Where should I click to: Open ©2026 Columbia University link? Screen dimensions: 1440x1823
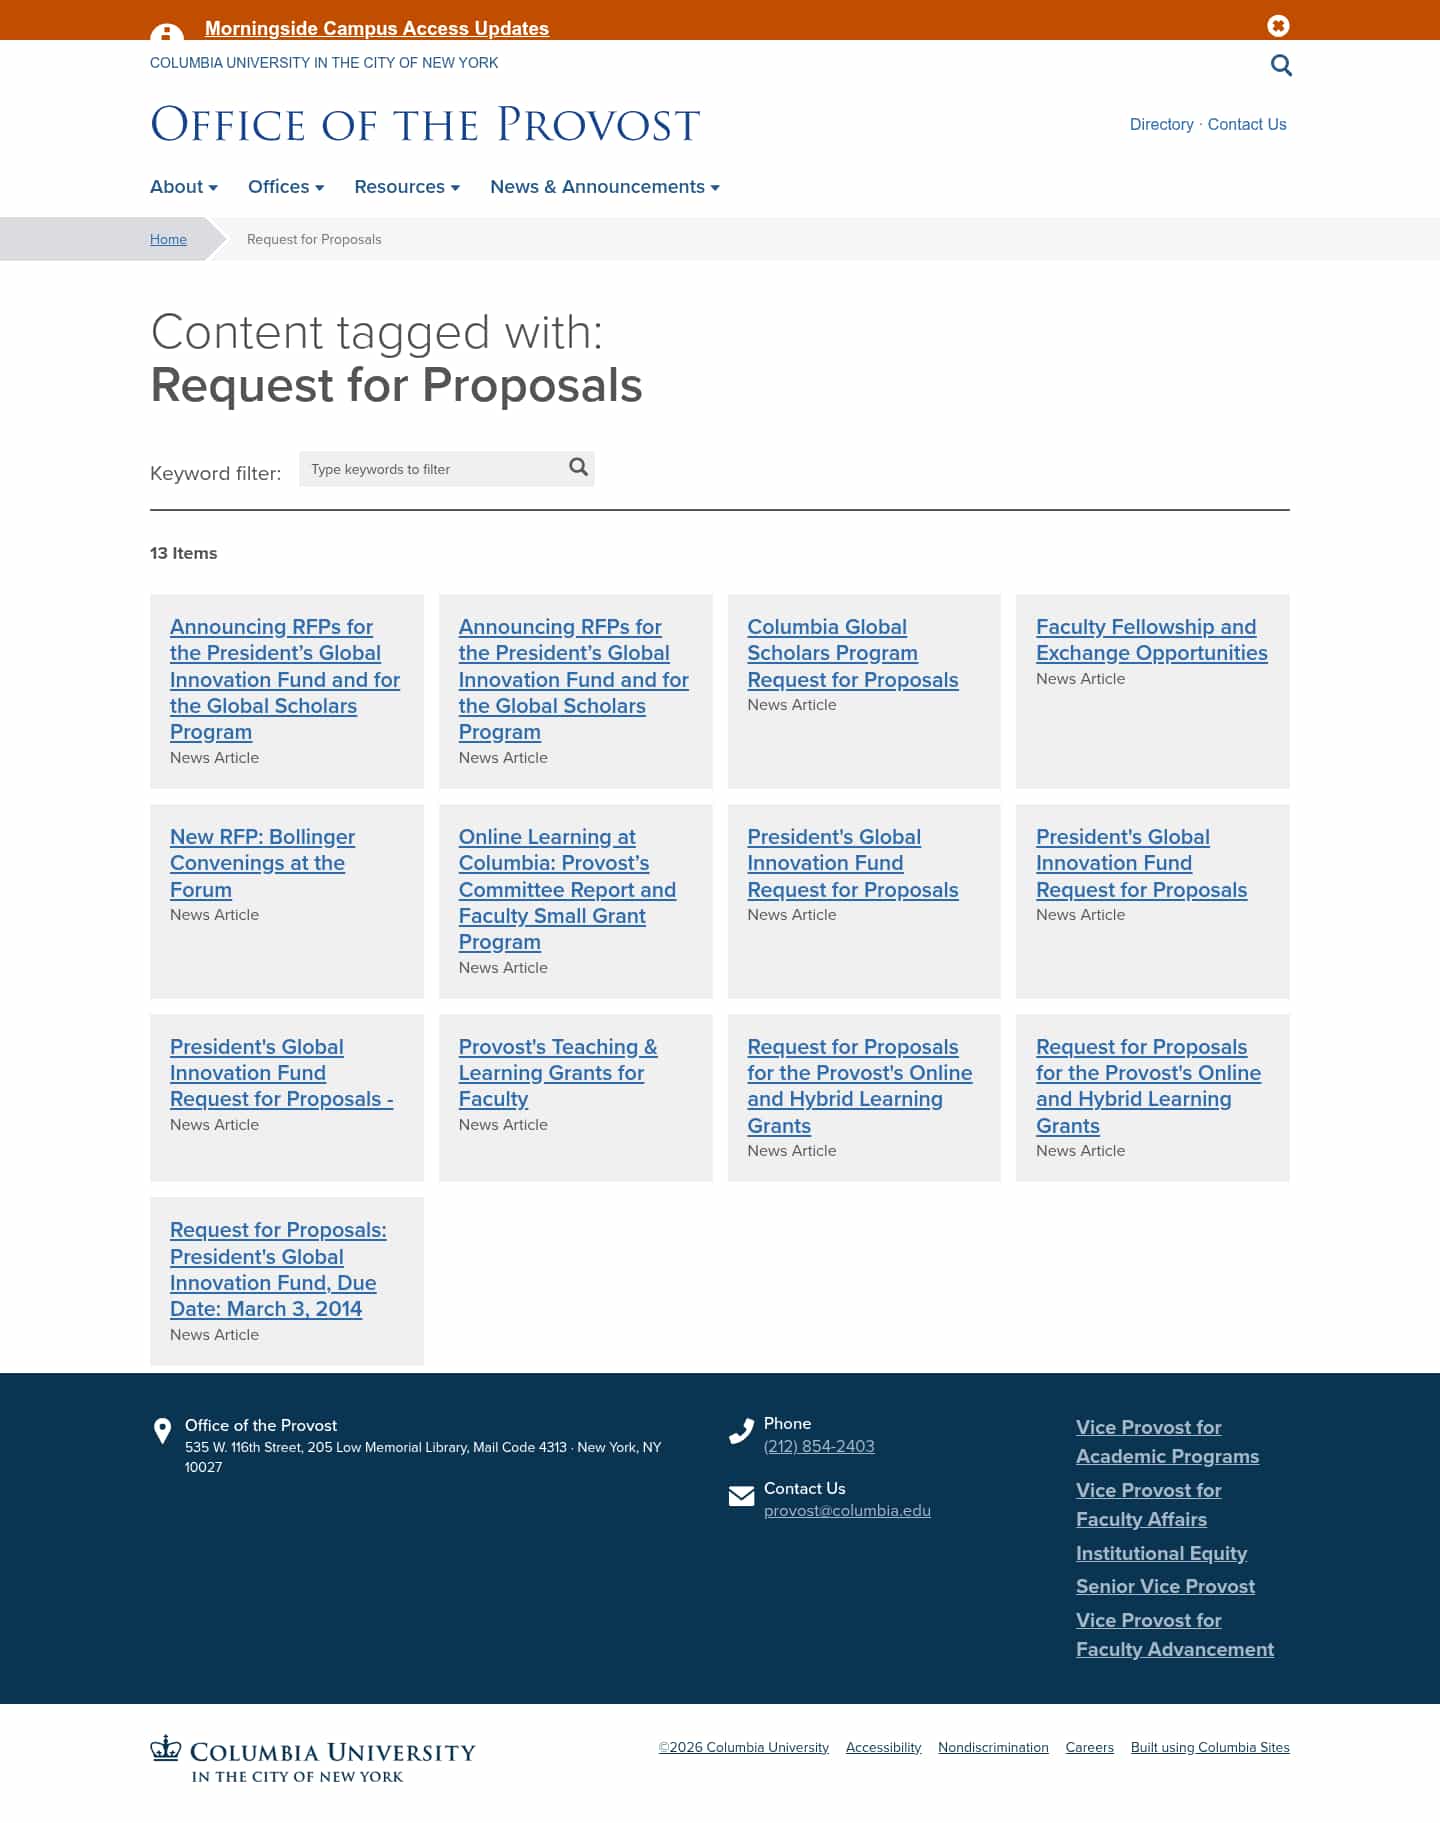pyautogui.click(x=743, y=1747)
